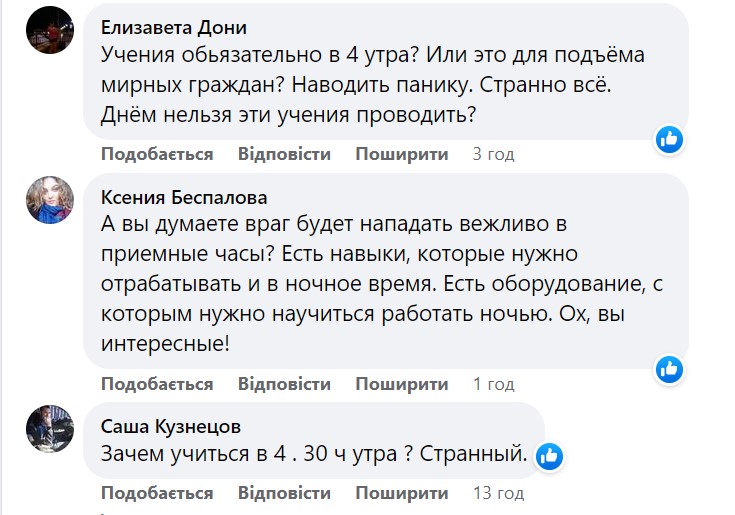Like Ксения Беспалова's comment via Подобається
Screen dimensions: 735x515
(x=157, y=384)
